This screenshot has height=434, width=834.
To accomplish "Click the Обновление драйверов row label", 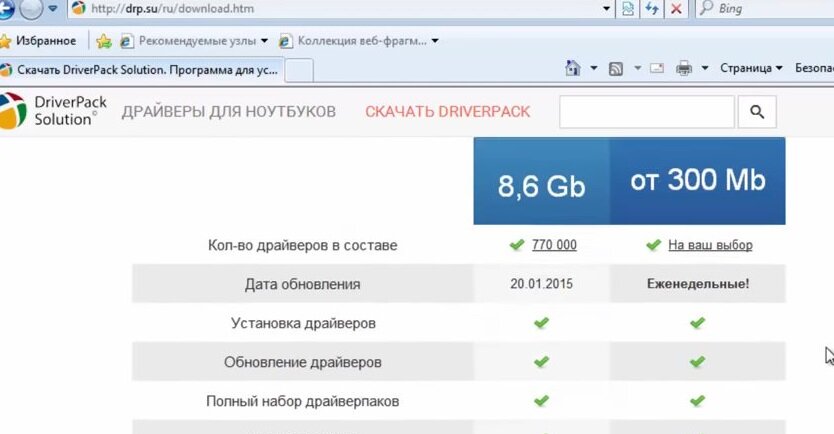I will (303, 362).
